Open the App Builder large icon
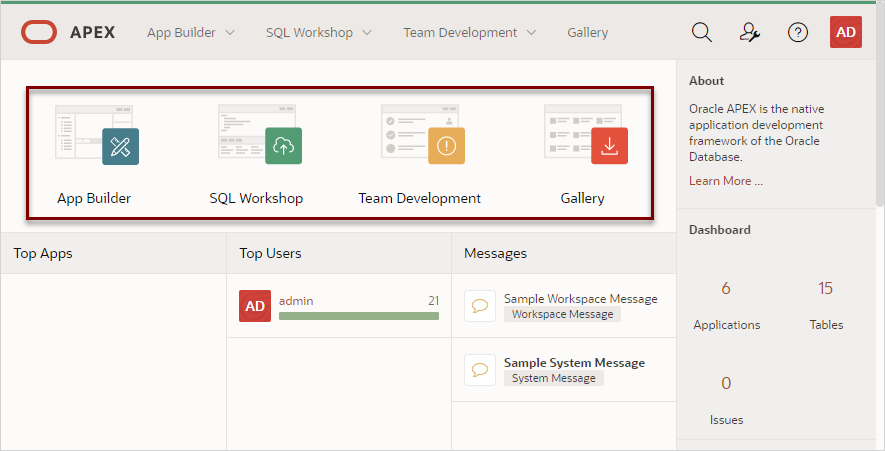885x451 pixels. (x=97, y=134)
